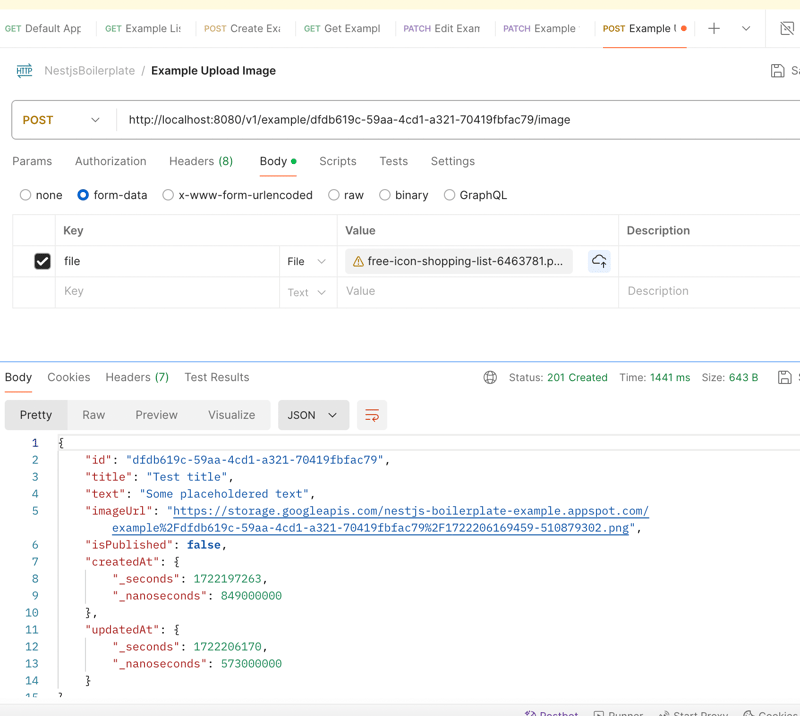Select x-www-form-urlencoded radio button
The height and width of the screenshot is (716, 800).
(168, 195)
